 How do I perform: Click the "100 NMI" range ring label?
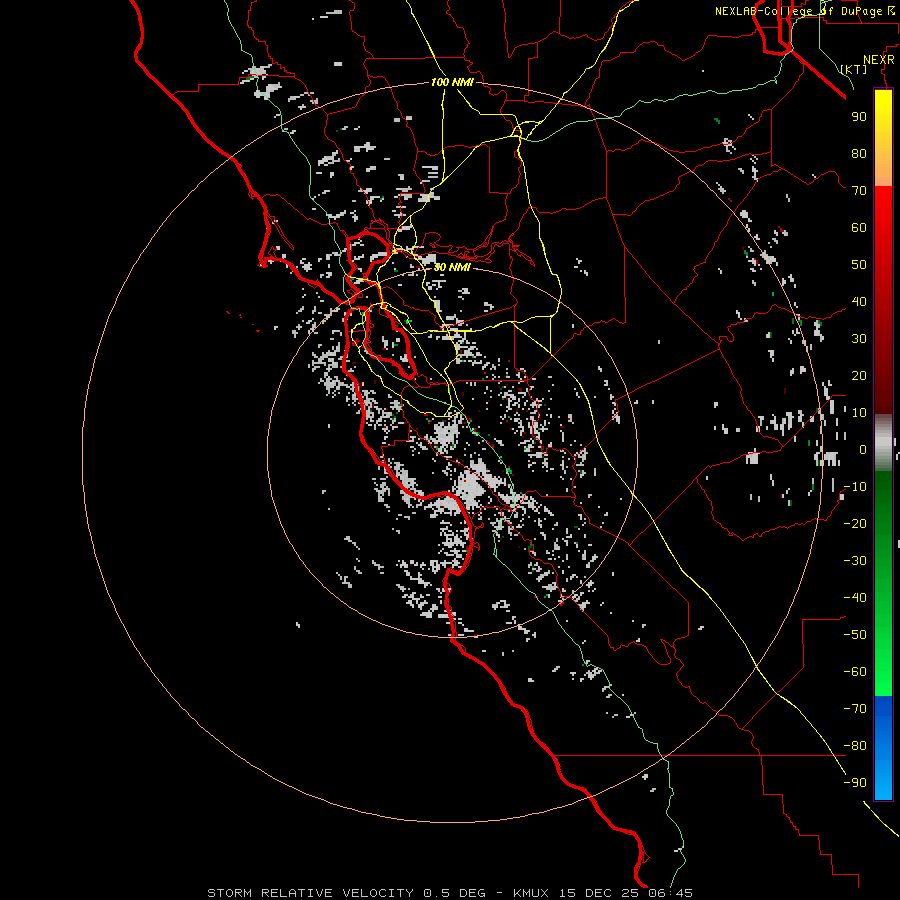coord(452,82)
